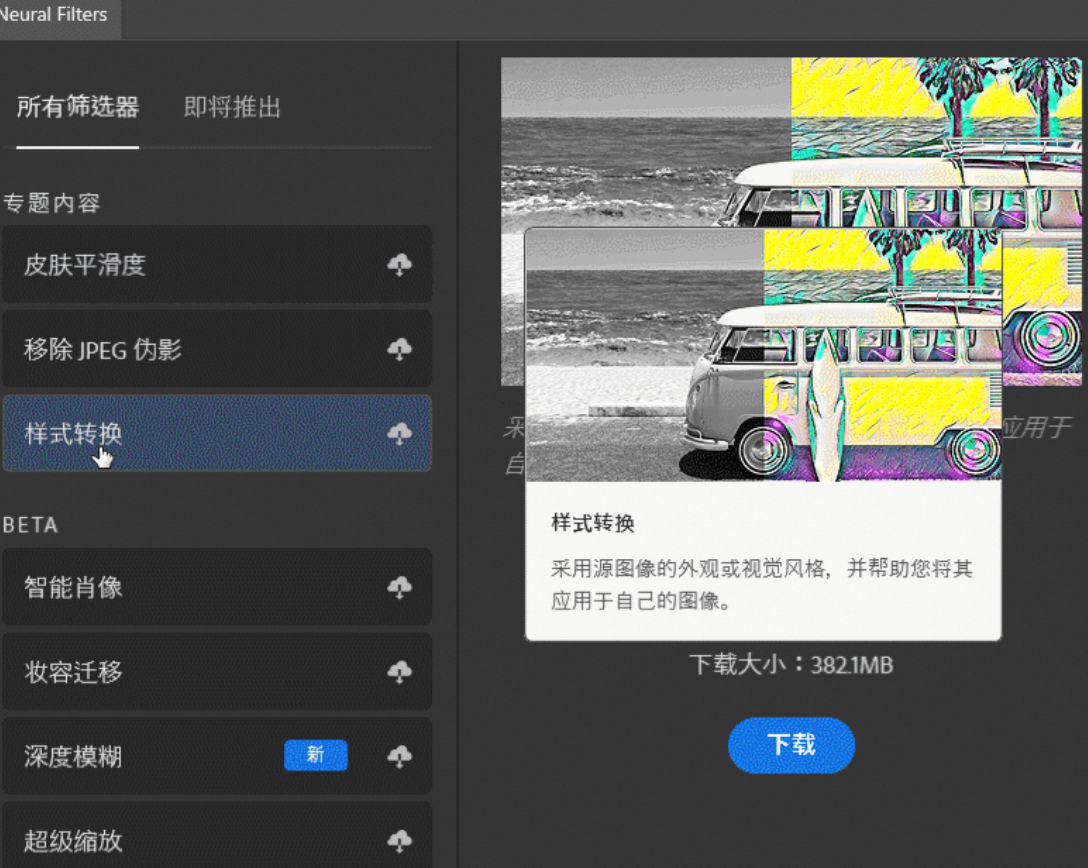
Task: Click the 专题内容 section heading
Action: point(51,203)
